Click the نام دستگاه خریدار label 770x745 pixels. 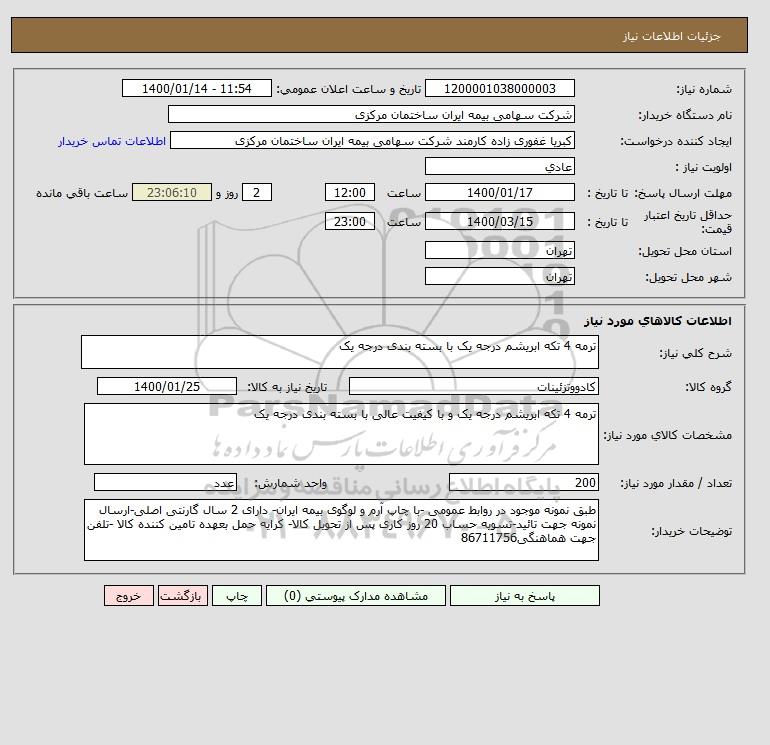(685, 115)
